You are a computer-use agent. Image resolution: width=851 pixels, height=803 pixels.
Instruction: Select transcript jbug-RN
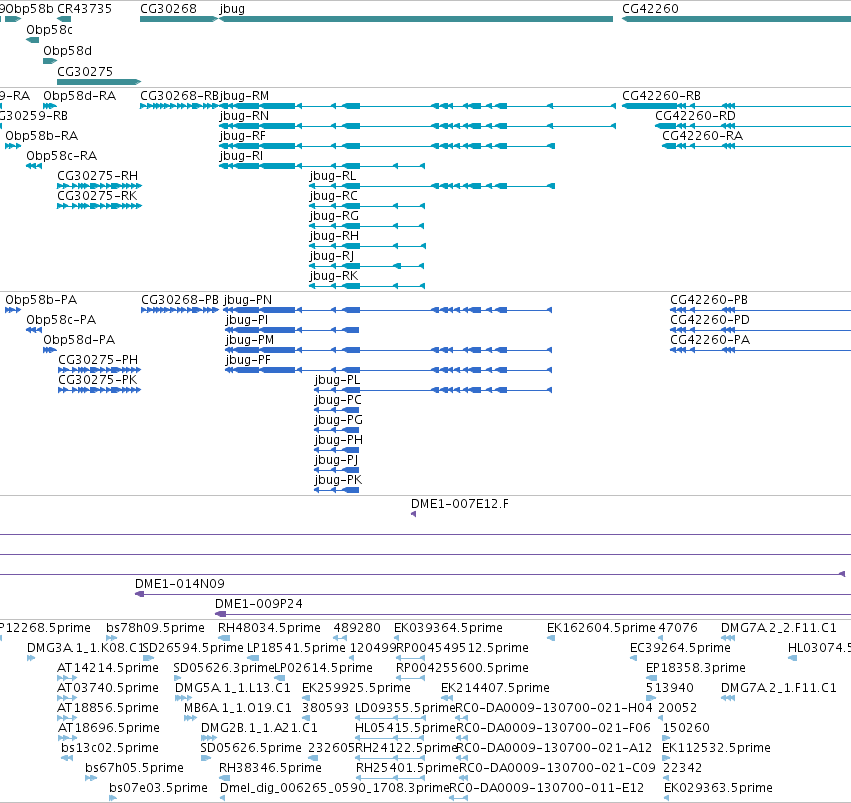tap(417, 126)
